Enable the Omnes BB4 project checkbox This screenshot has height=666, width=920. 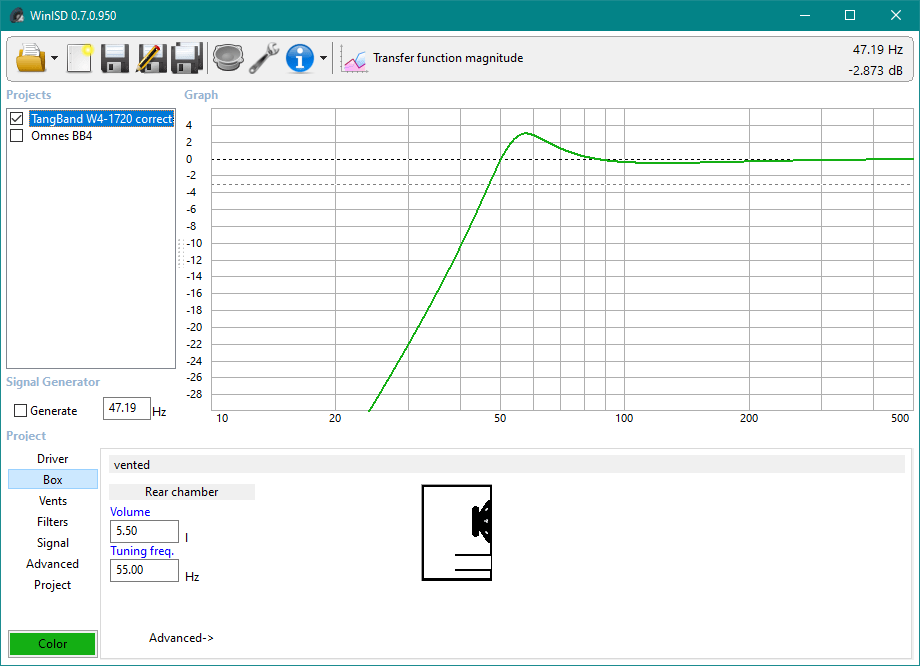[16, 136]
